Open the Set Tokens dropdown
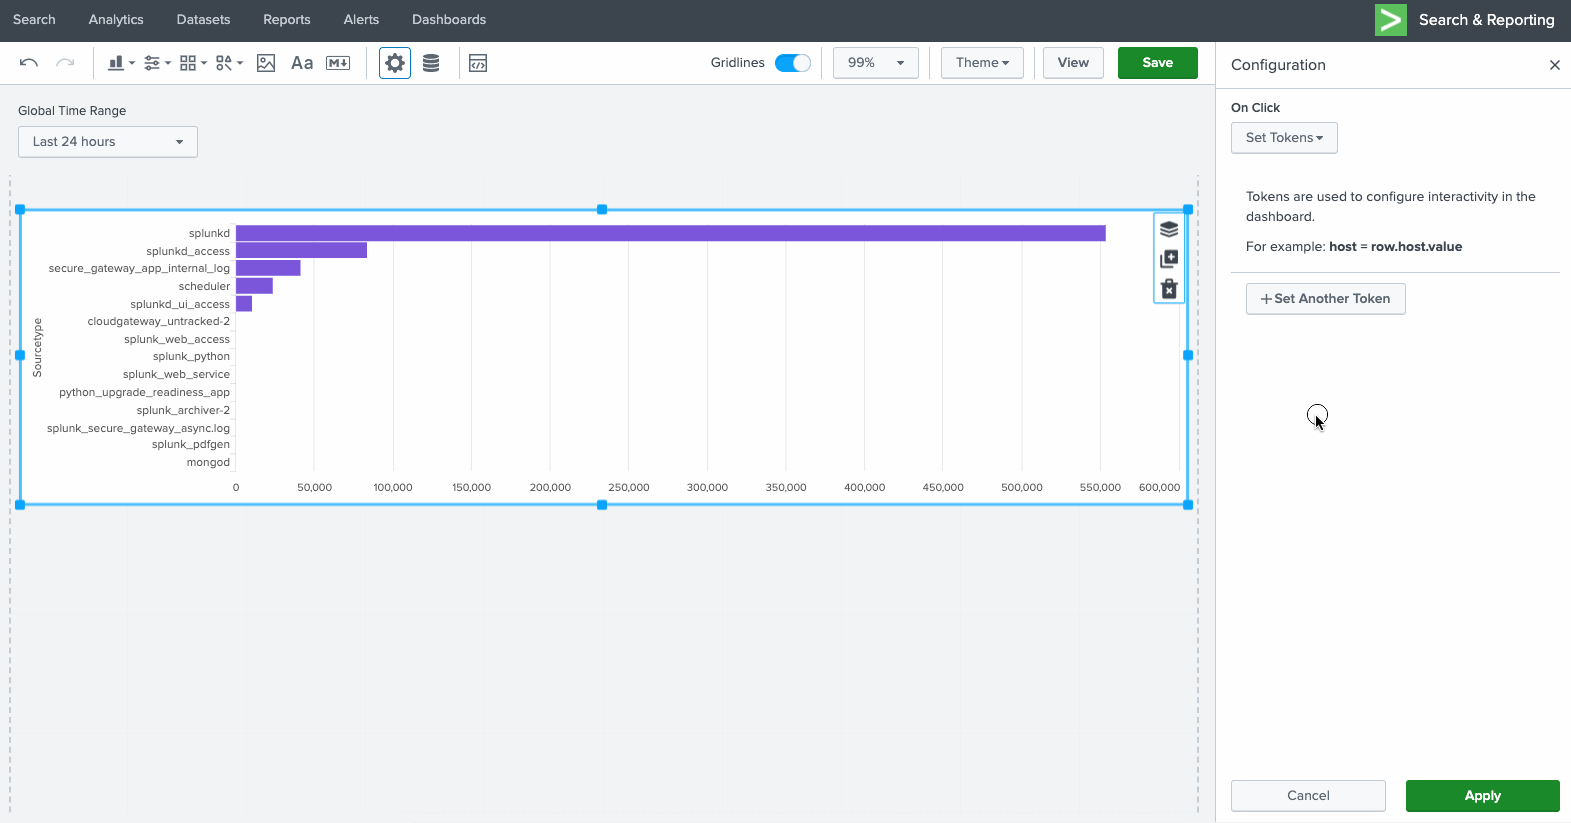1571x823 pixels. (1284, 138)
